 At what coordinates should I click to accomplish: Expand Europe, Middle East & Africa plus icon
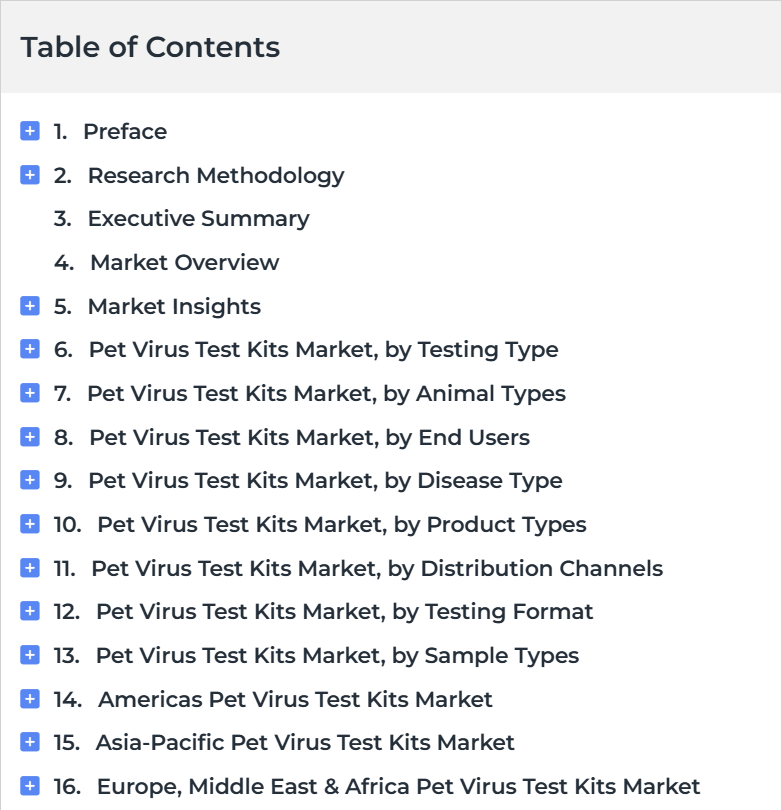coord(30,786)
